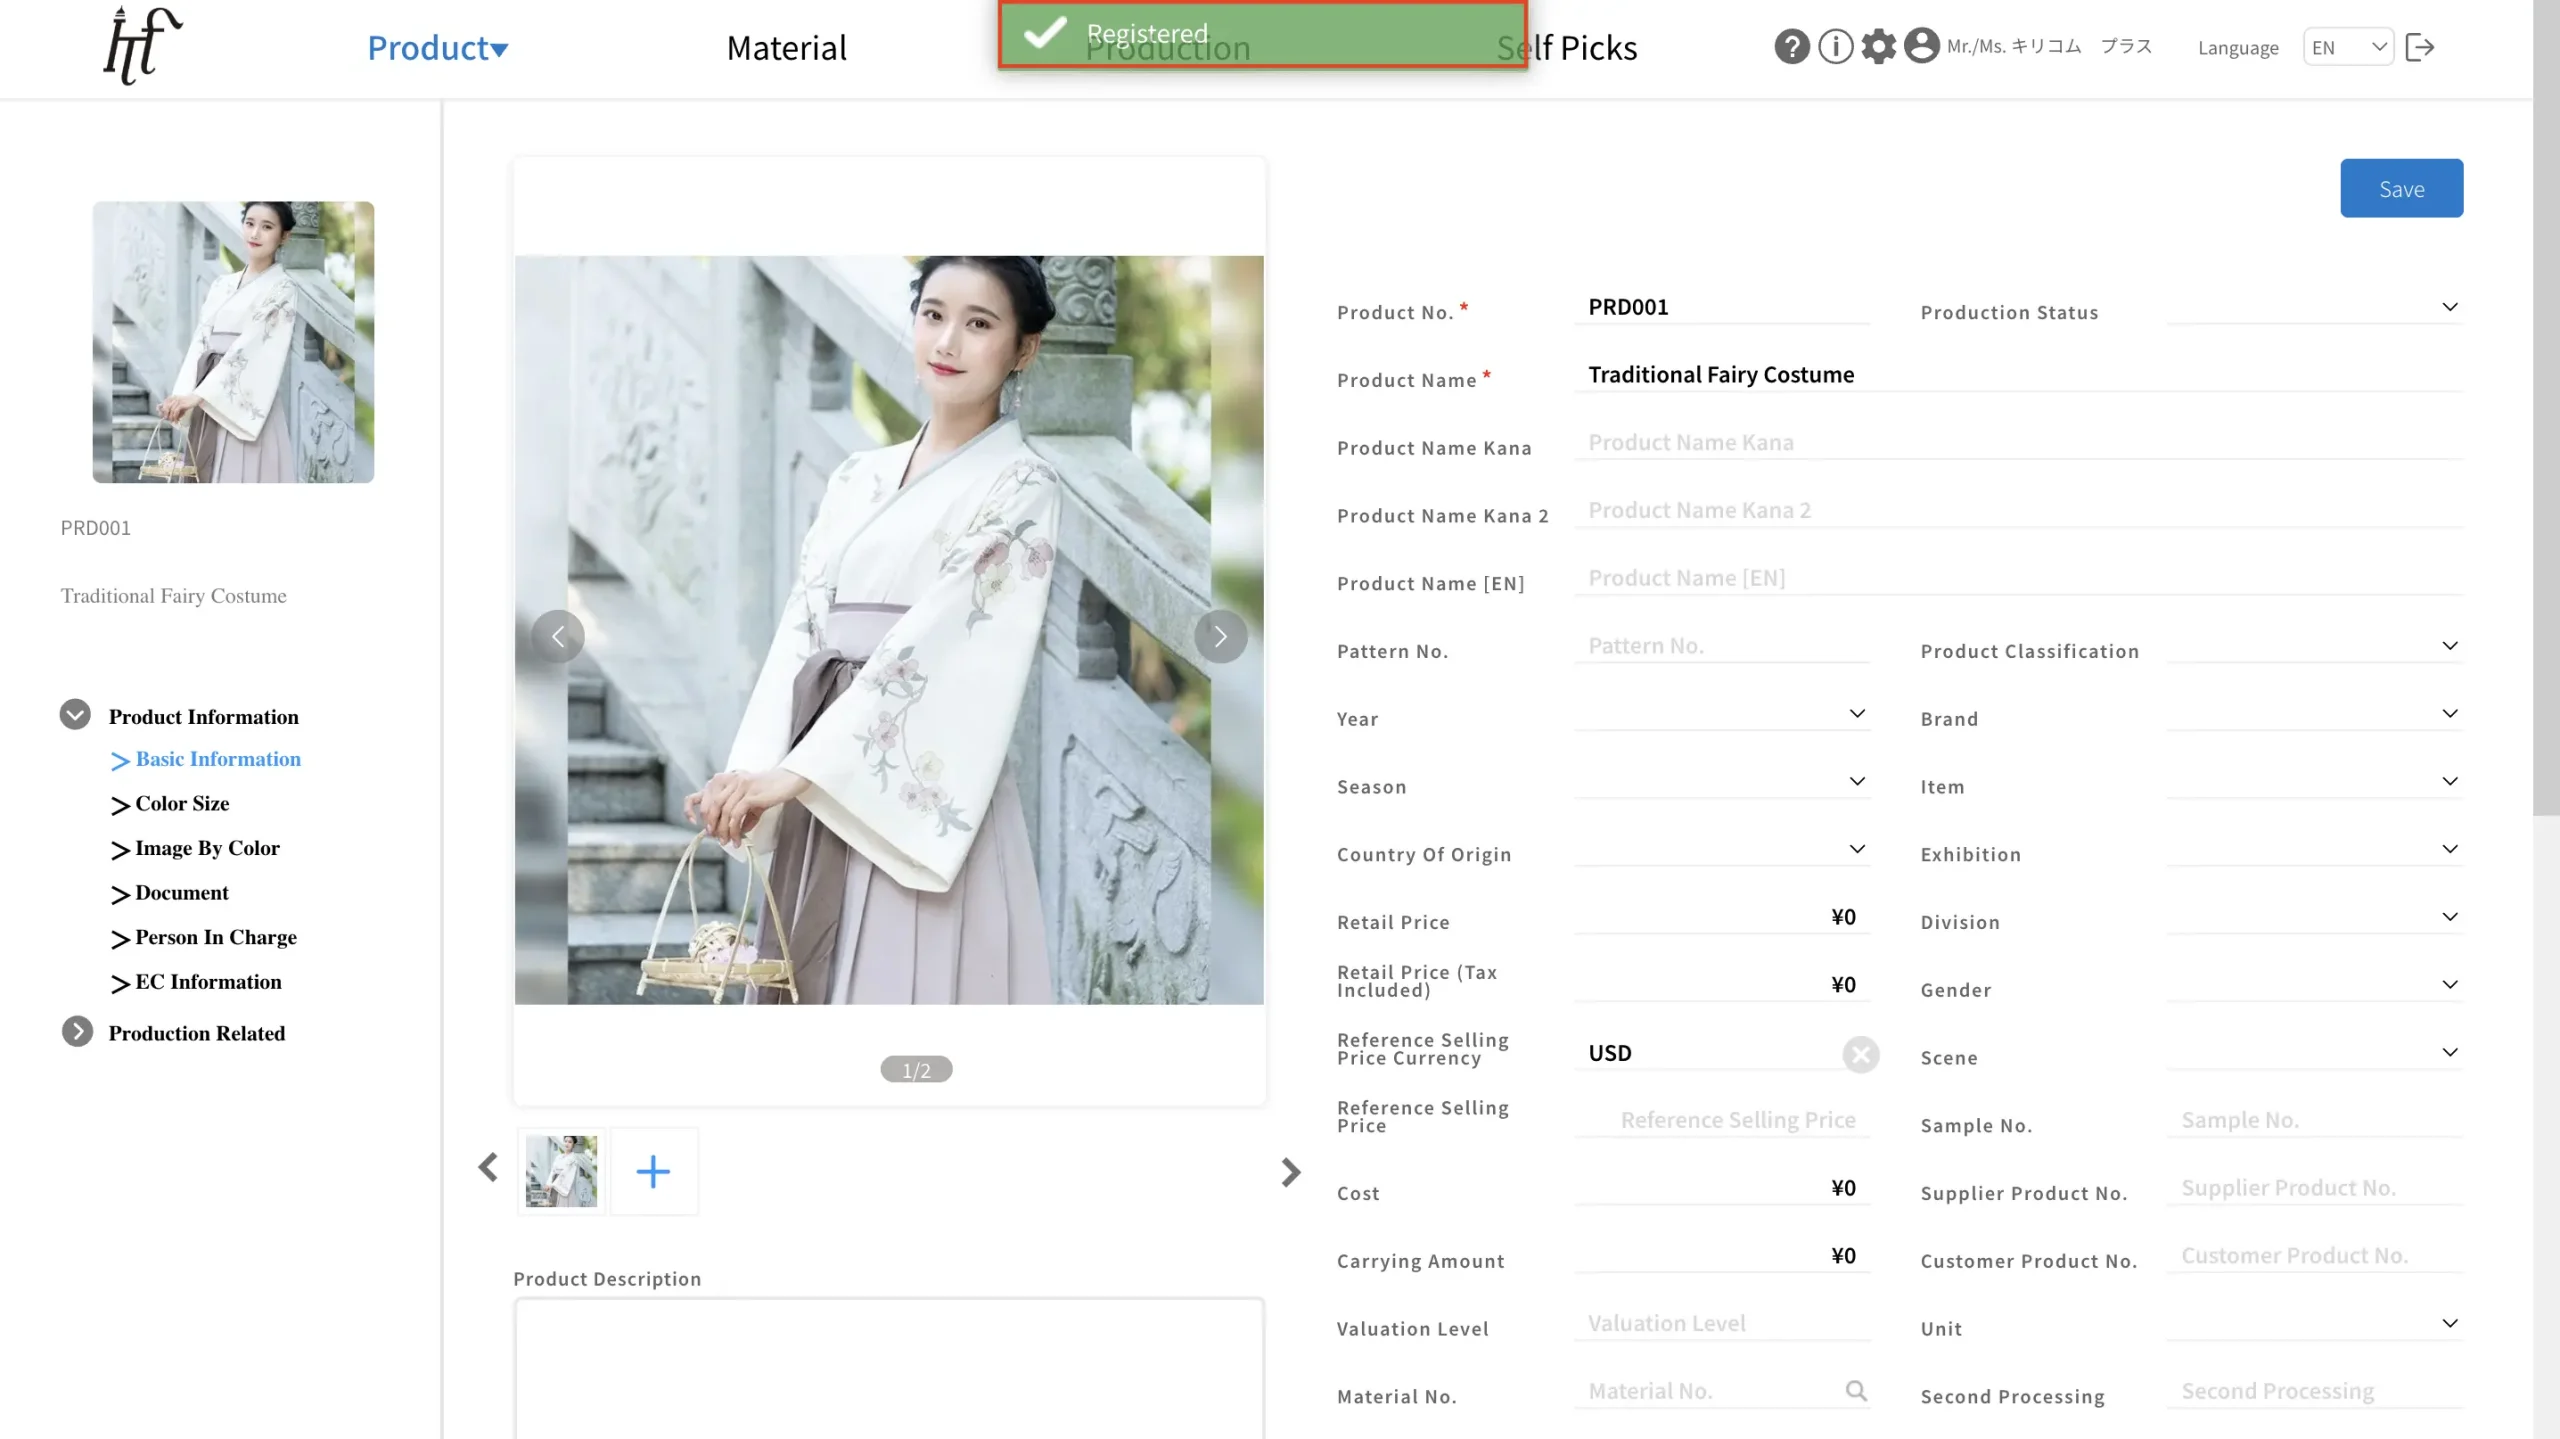Open the Year dropdown

click(1721, 713)
